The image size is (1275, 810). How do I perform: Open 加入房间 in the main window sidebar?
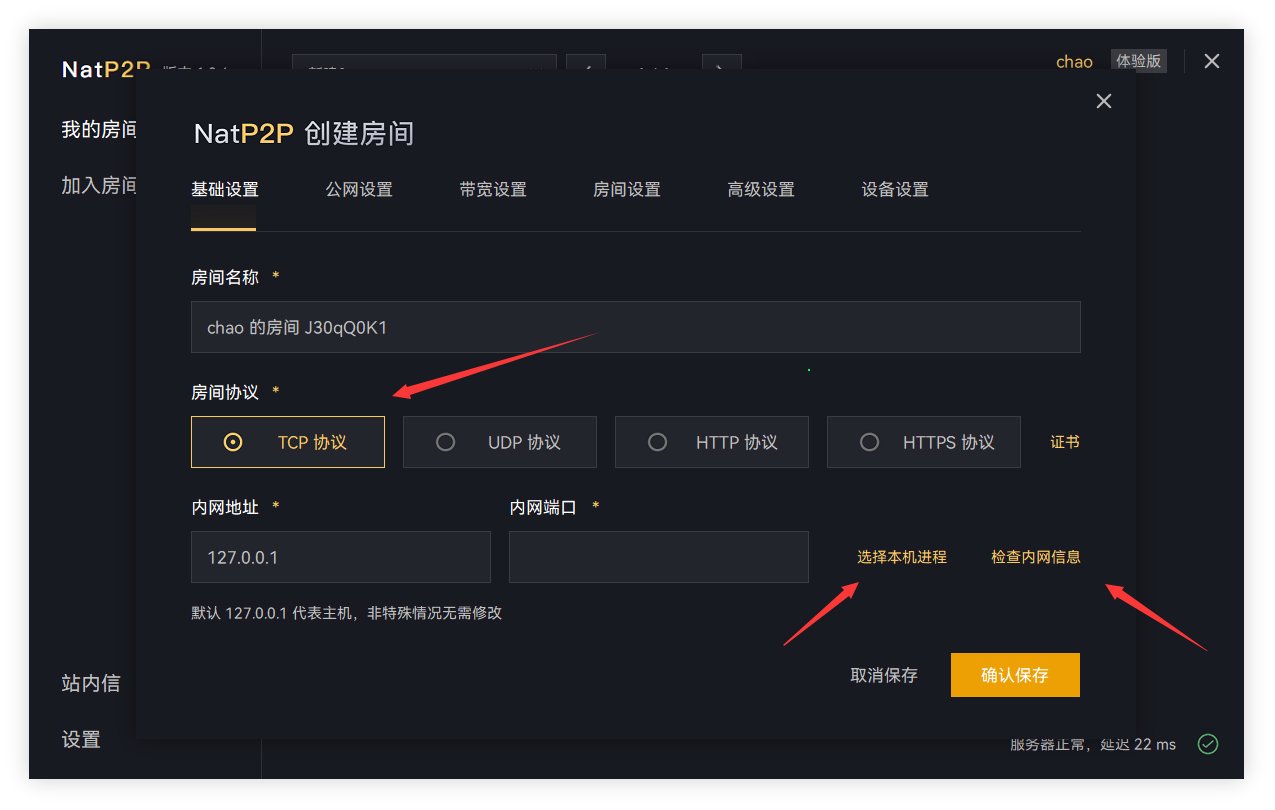[99, 185]
